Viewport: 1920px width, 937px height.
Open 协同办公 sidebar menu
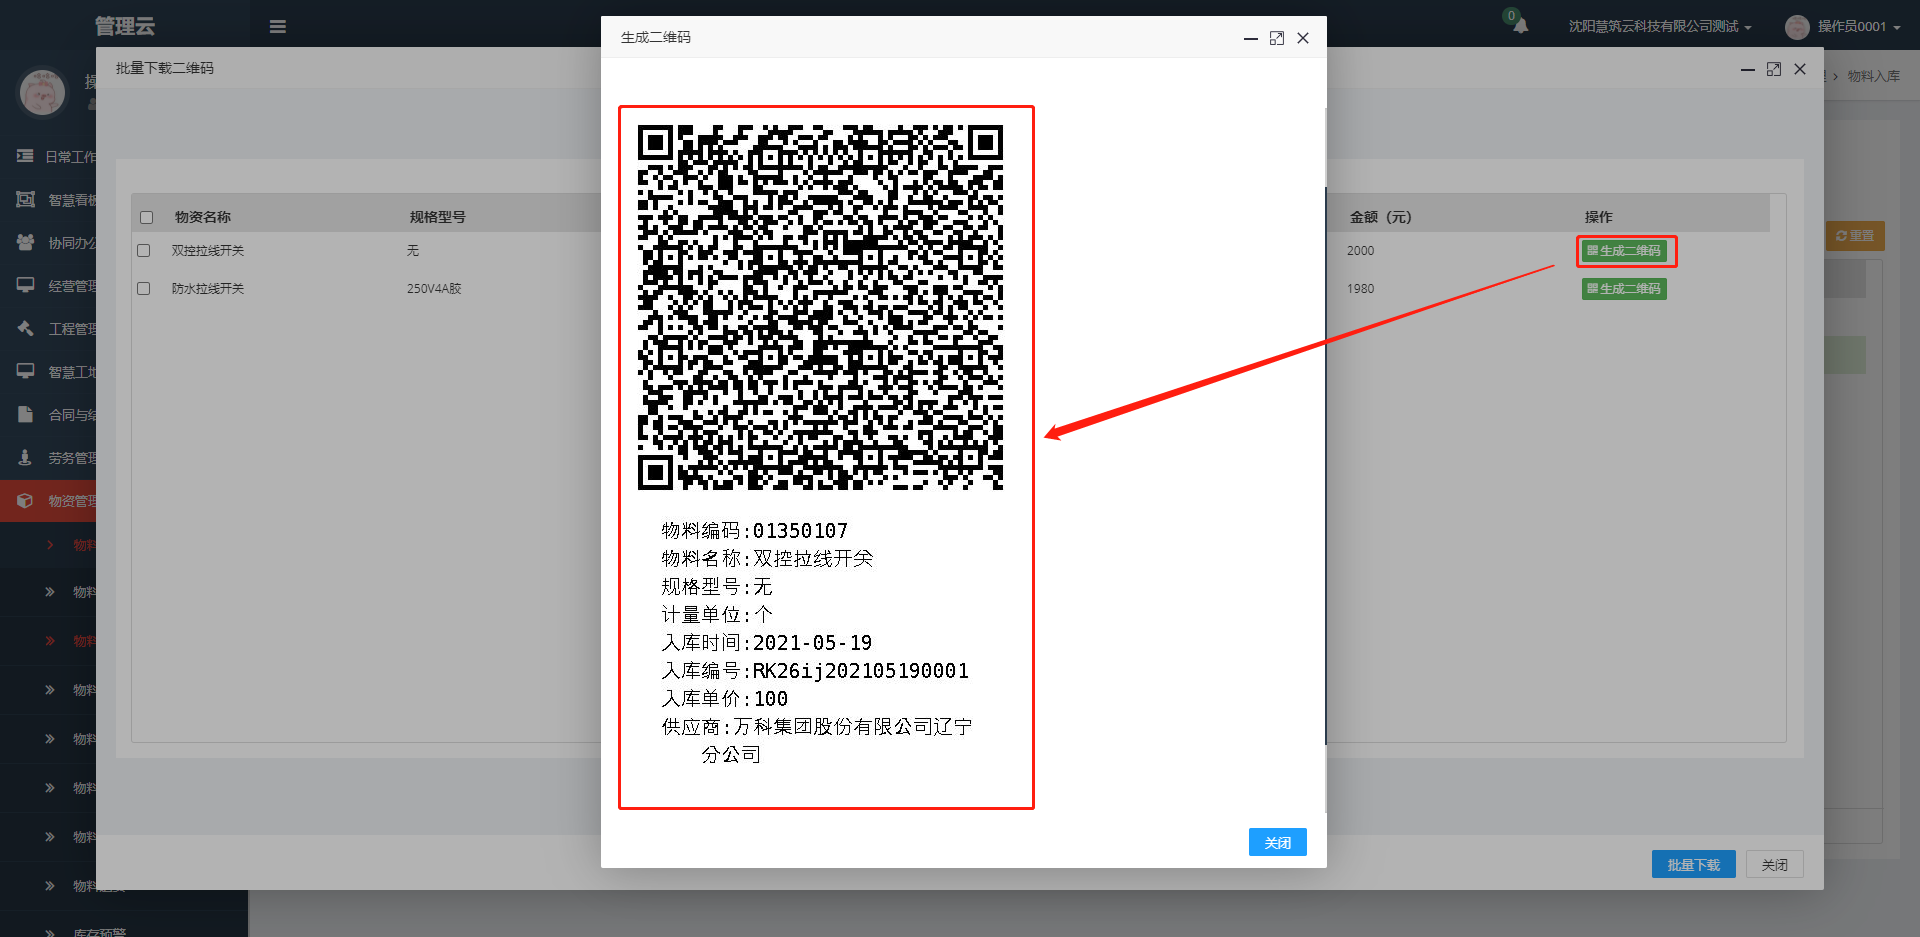pos(57,243)
